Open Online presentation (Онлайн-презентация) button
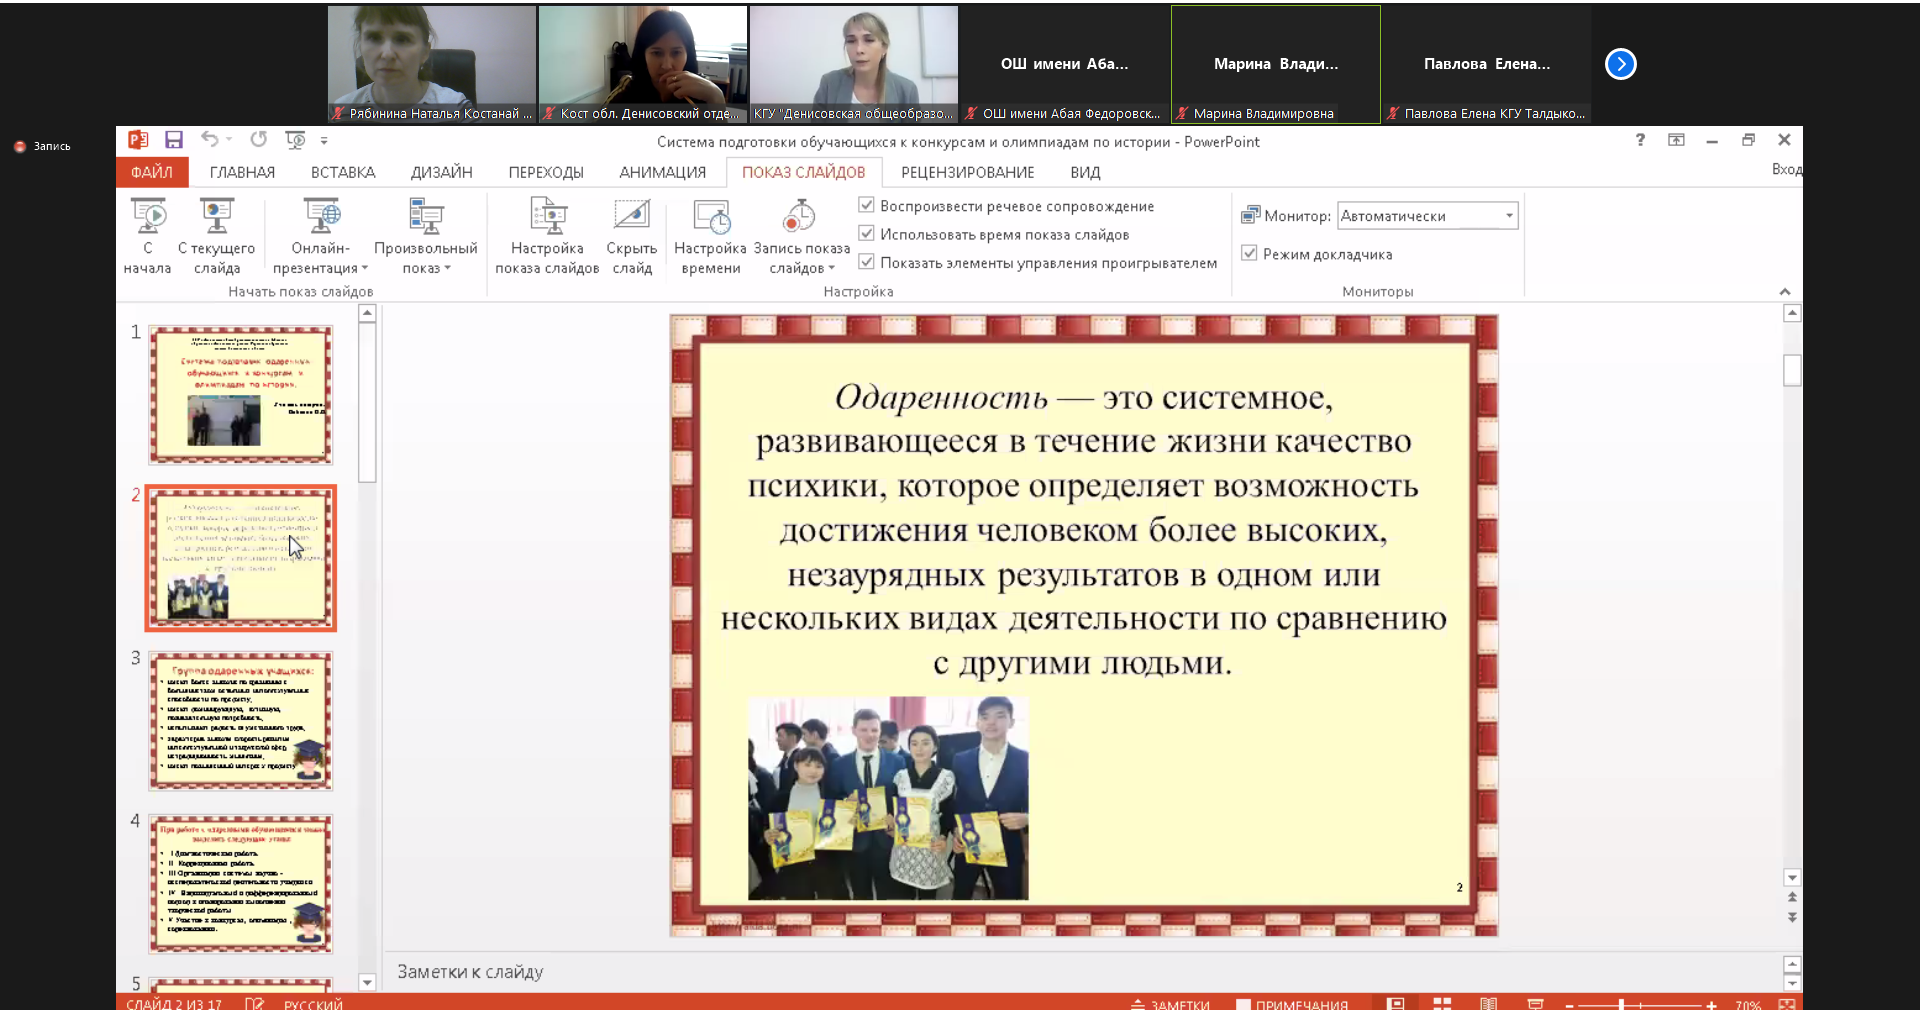The height and width of the screenshot is (1010, 1920). tap(320, 237)
